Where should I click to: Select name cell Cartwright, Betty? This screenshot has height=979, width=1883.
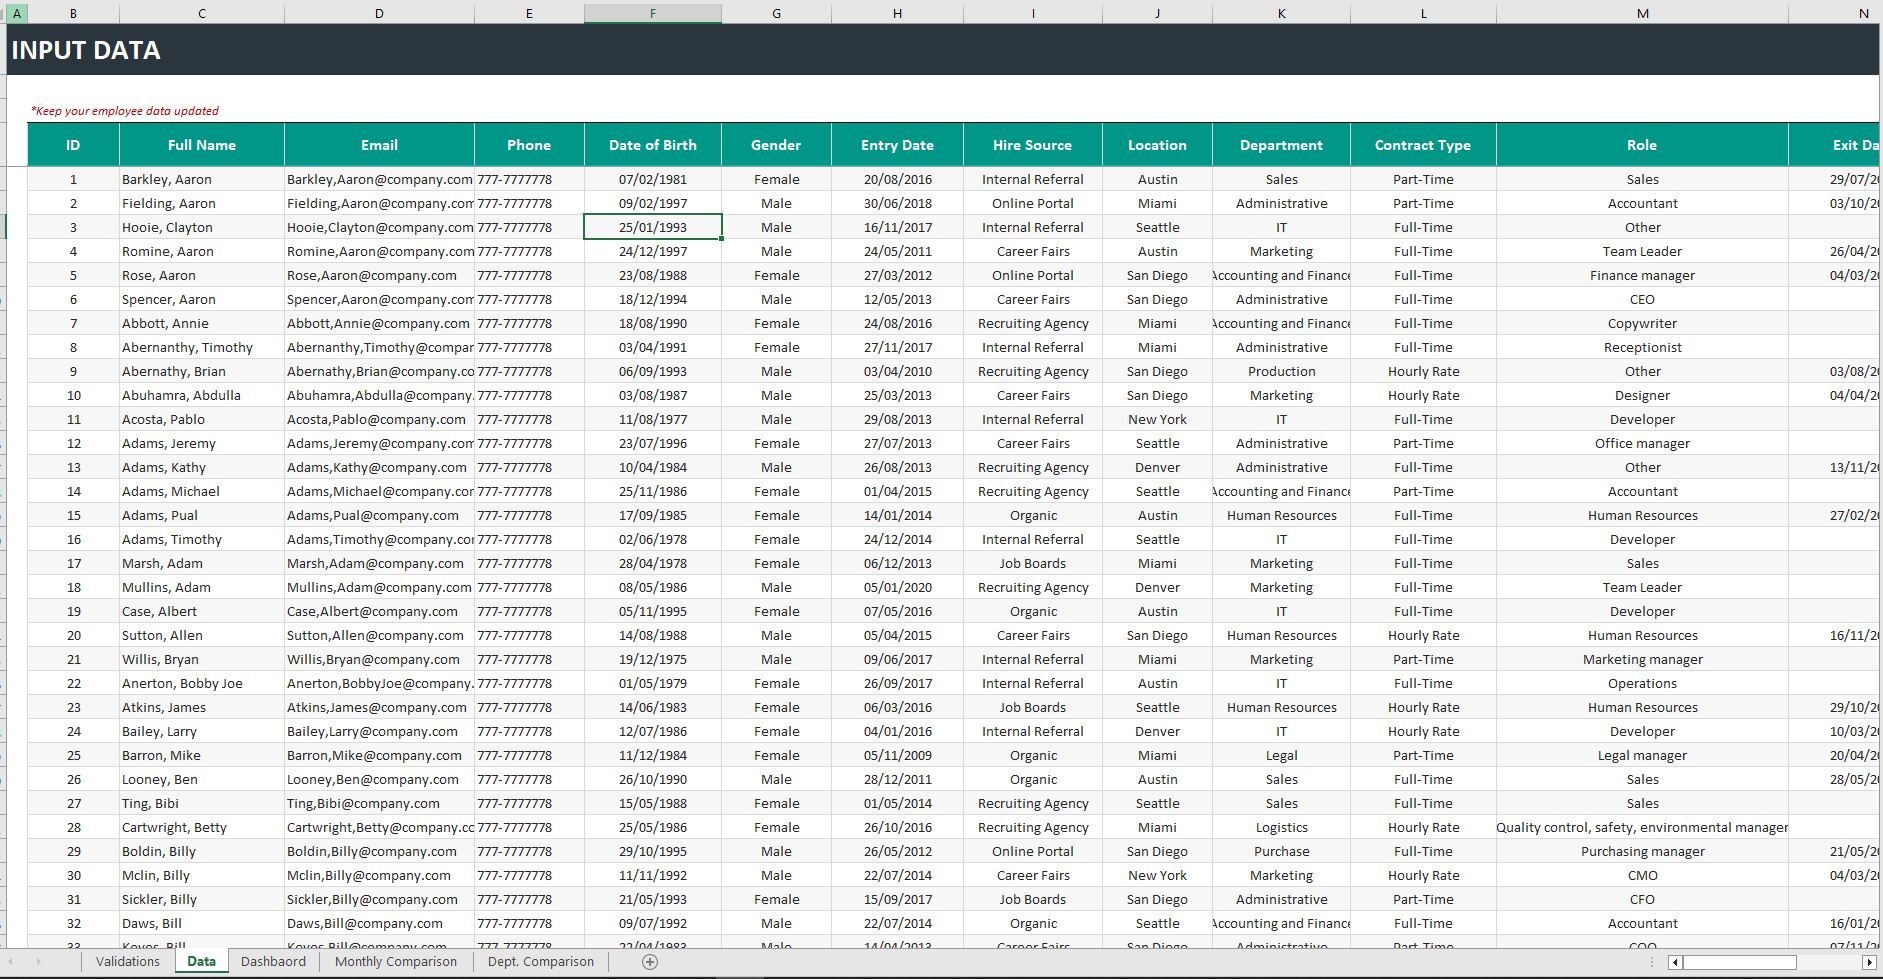(202, 827)
